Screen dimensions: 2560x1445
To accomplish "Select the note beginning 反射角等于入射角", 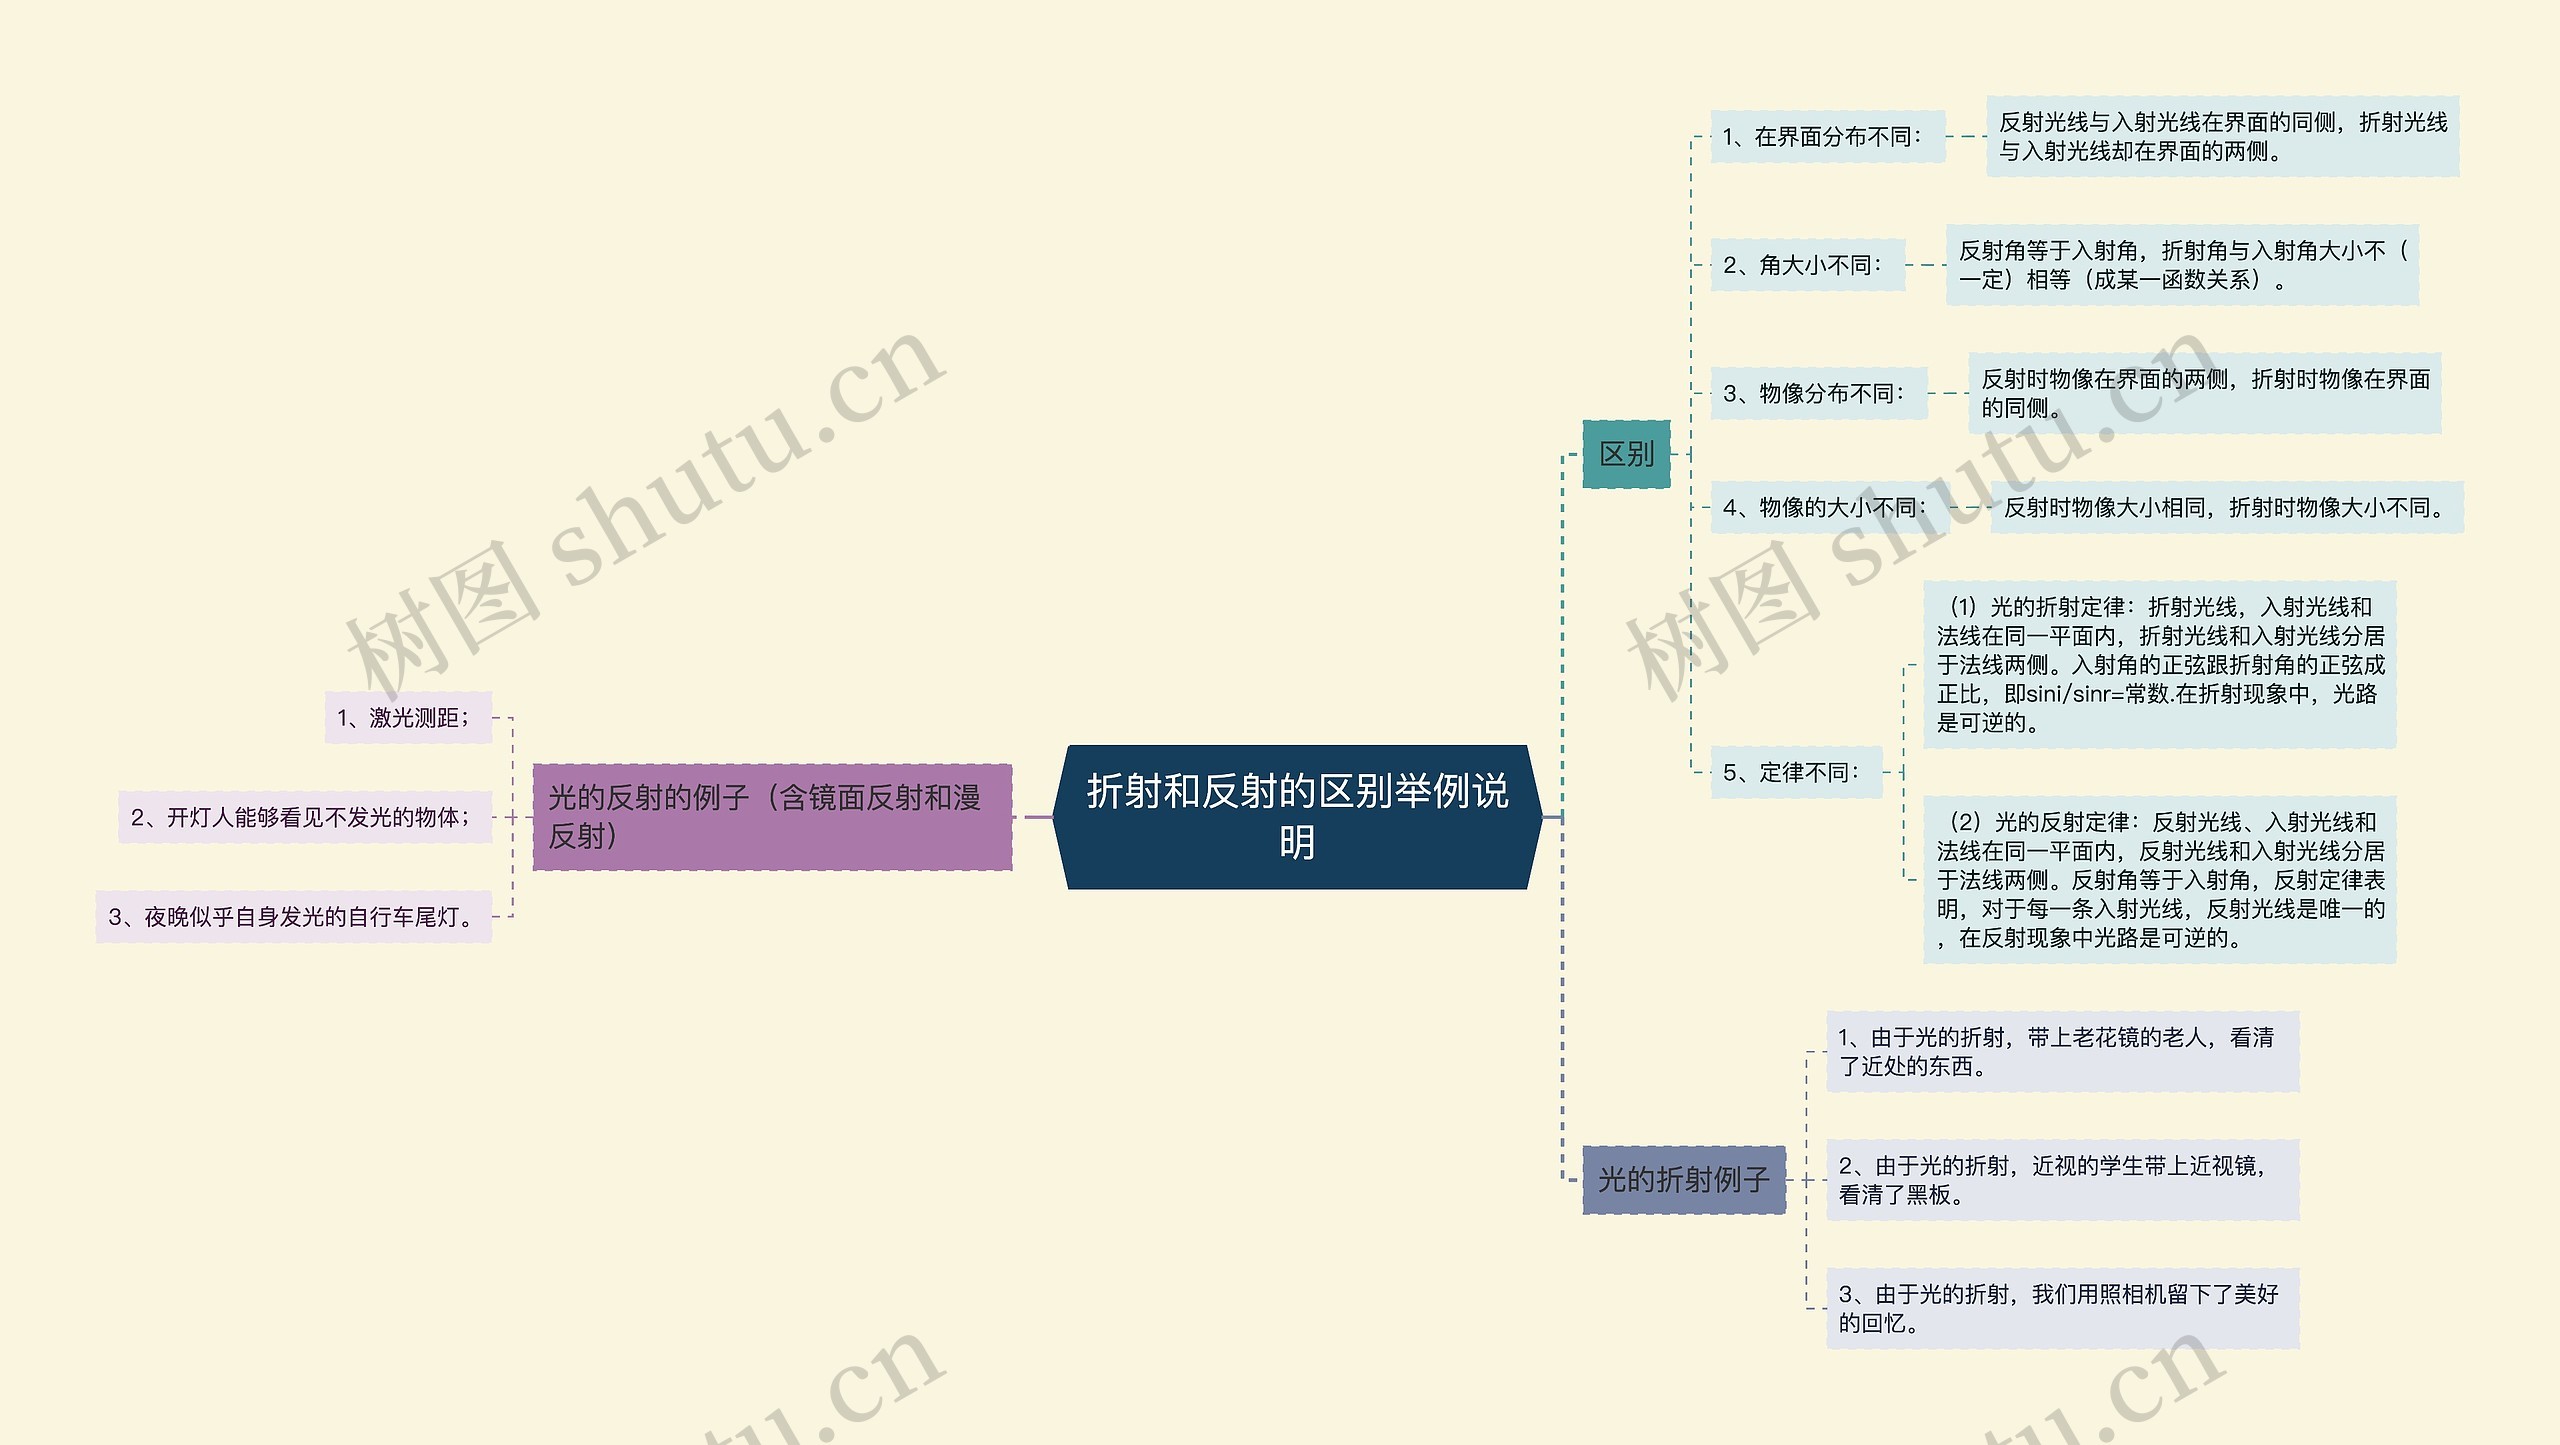I will pyautogui.click(x=2181, y=265).
